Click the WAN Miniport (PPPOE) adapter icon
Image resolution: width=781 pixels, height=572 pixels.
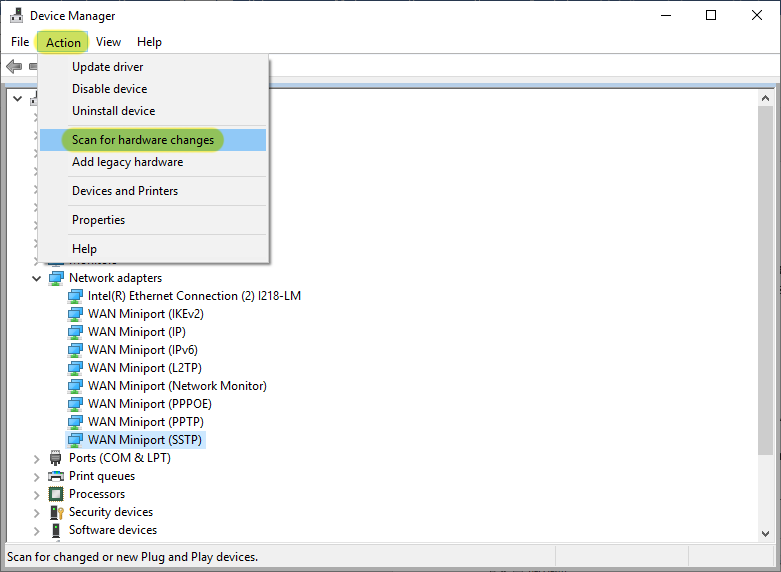[x=75, y=404]
